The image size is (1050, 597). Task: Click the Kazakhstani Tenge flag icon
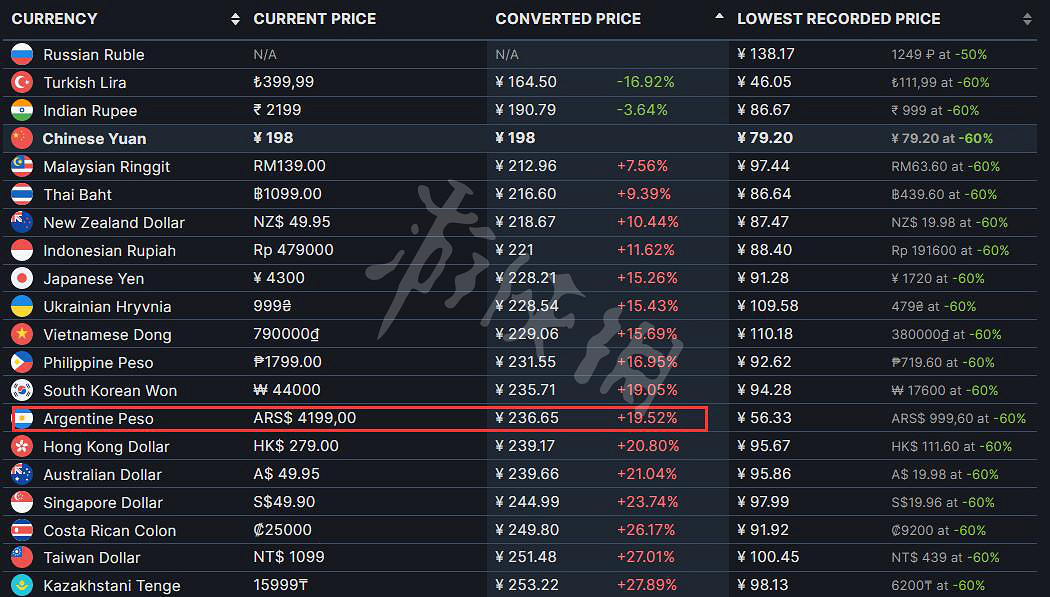(22, 585)
